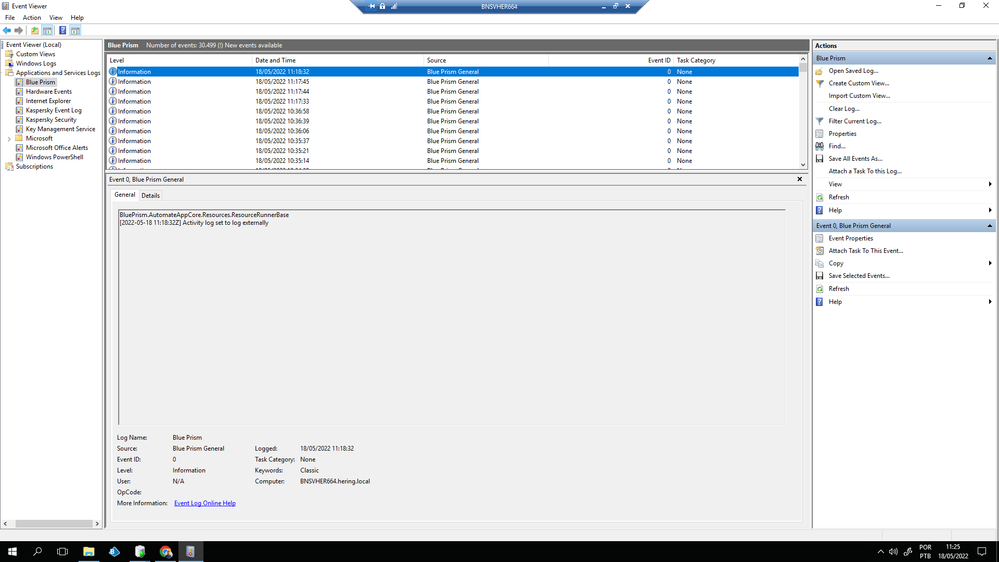Click Show/Hide Console Tree toolbar icon
999x562 pixels.
click(48, 31)
